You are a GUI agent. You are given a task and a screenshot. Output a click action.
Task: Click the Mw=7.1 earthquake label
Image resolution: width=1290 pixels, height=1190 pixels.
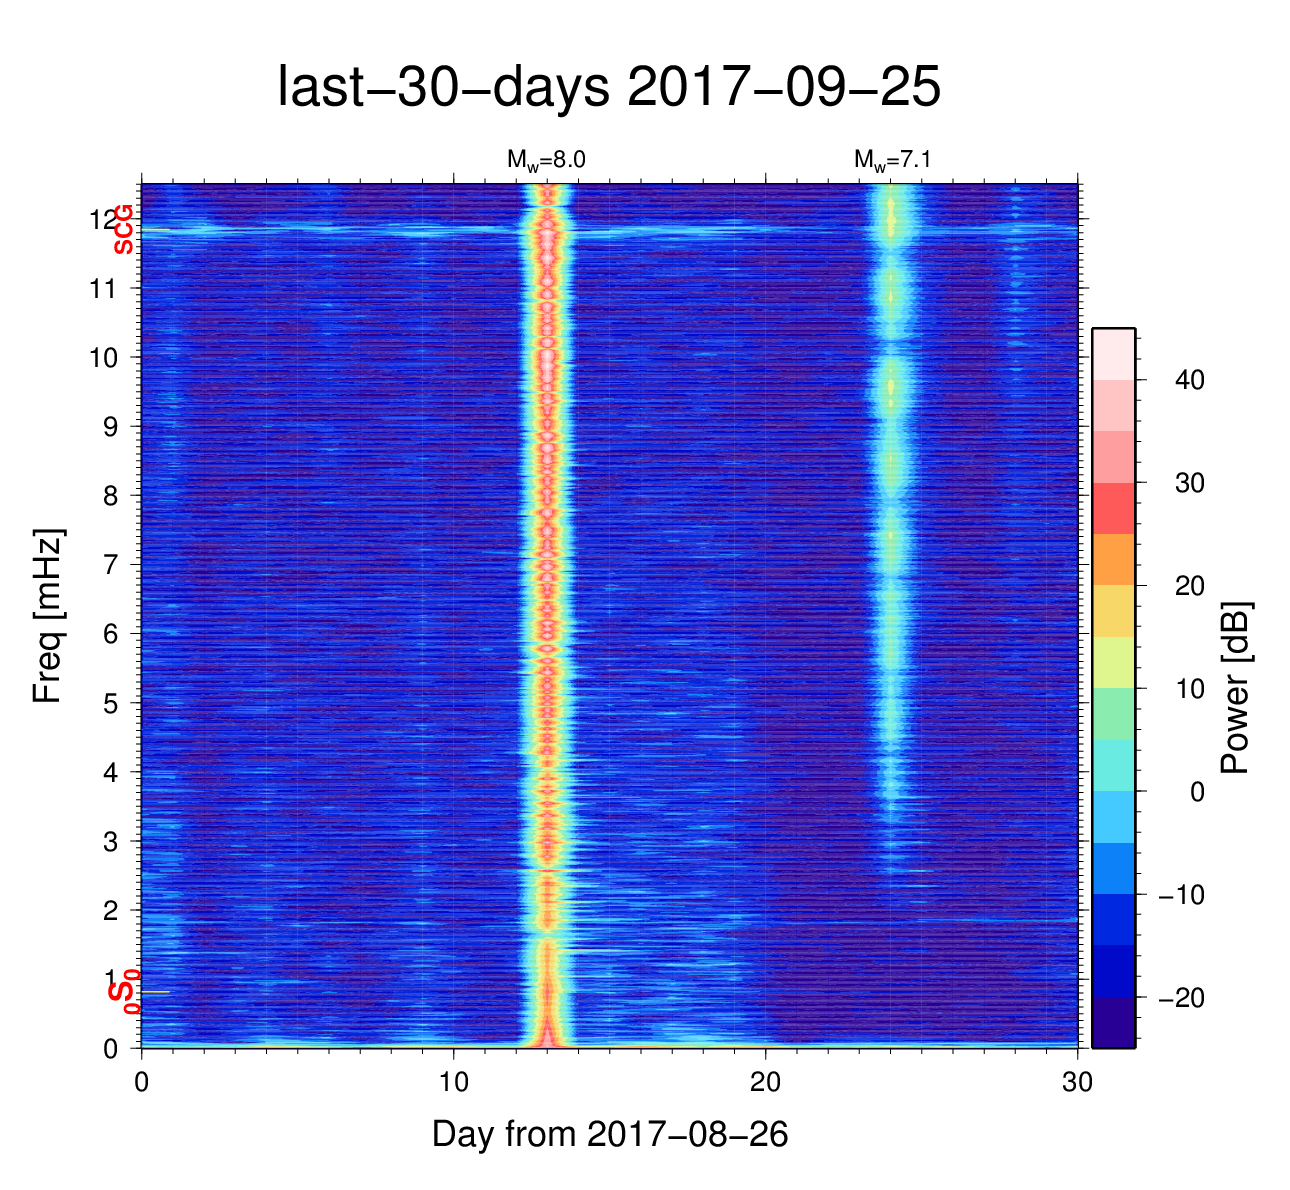tap(893, 160)
